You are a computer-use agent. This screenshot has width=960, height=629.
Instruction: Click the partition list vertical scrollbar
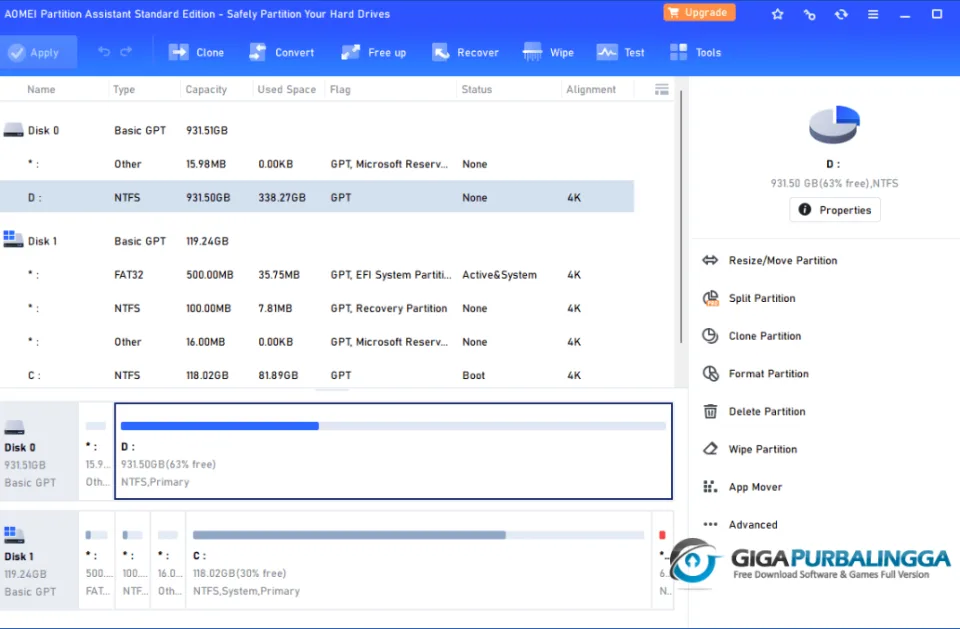[x=681, y=217]
